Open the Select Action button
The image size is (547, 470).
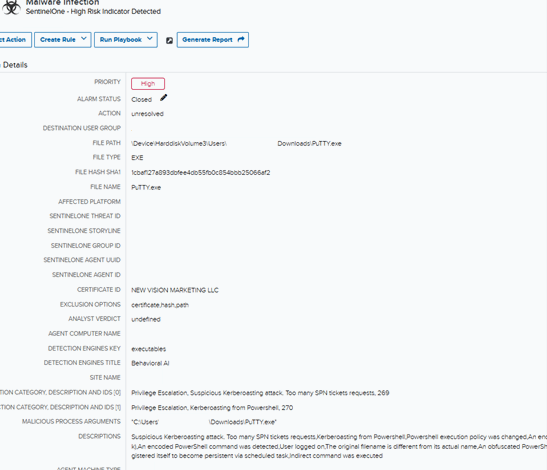pyautogui.click(x=15, y=40)
